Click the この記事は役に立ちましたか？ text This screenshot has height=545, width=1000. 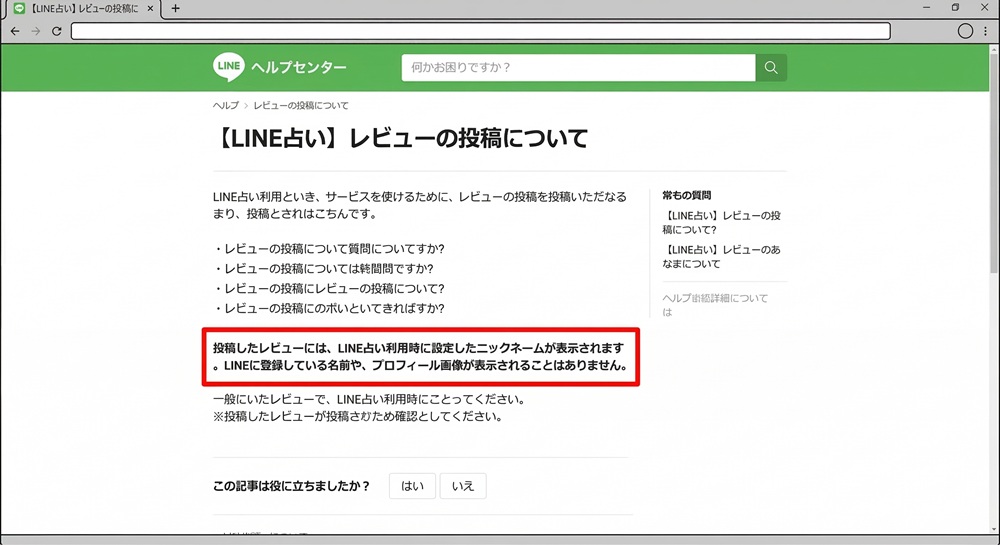291,486
